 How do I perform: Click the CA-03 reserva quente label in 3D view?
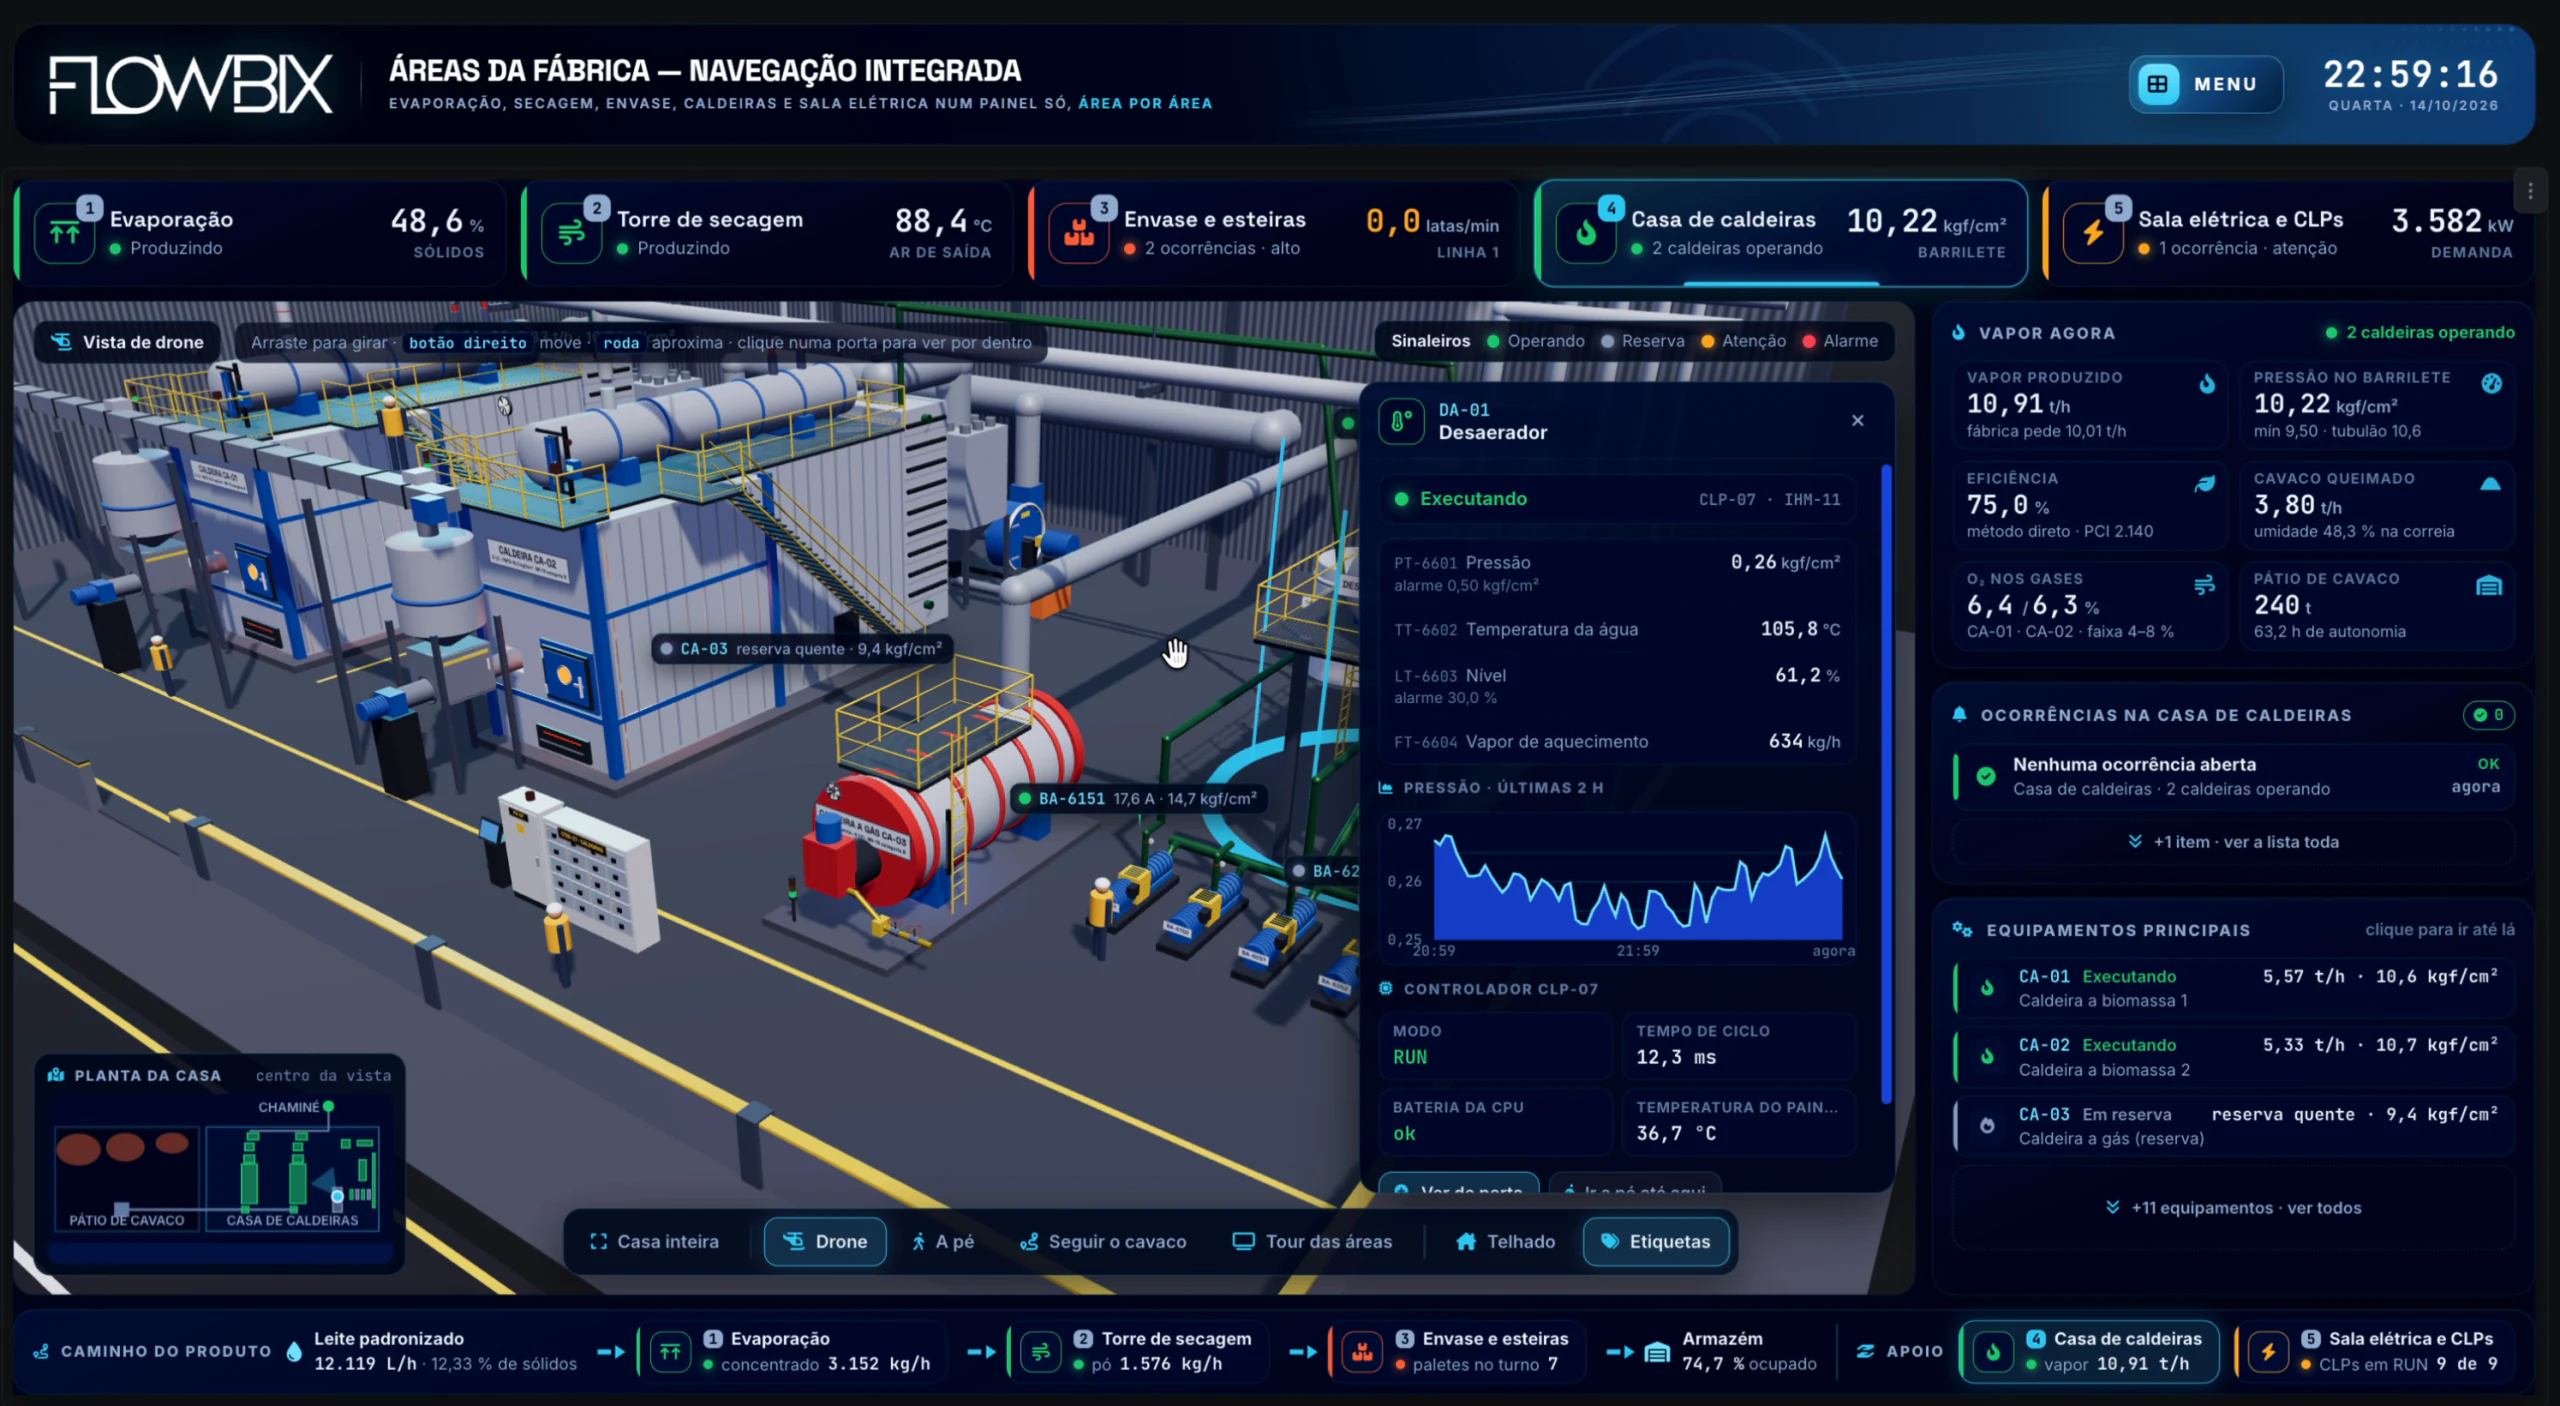click(801, 649)
